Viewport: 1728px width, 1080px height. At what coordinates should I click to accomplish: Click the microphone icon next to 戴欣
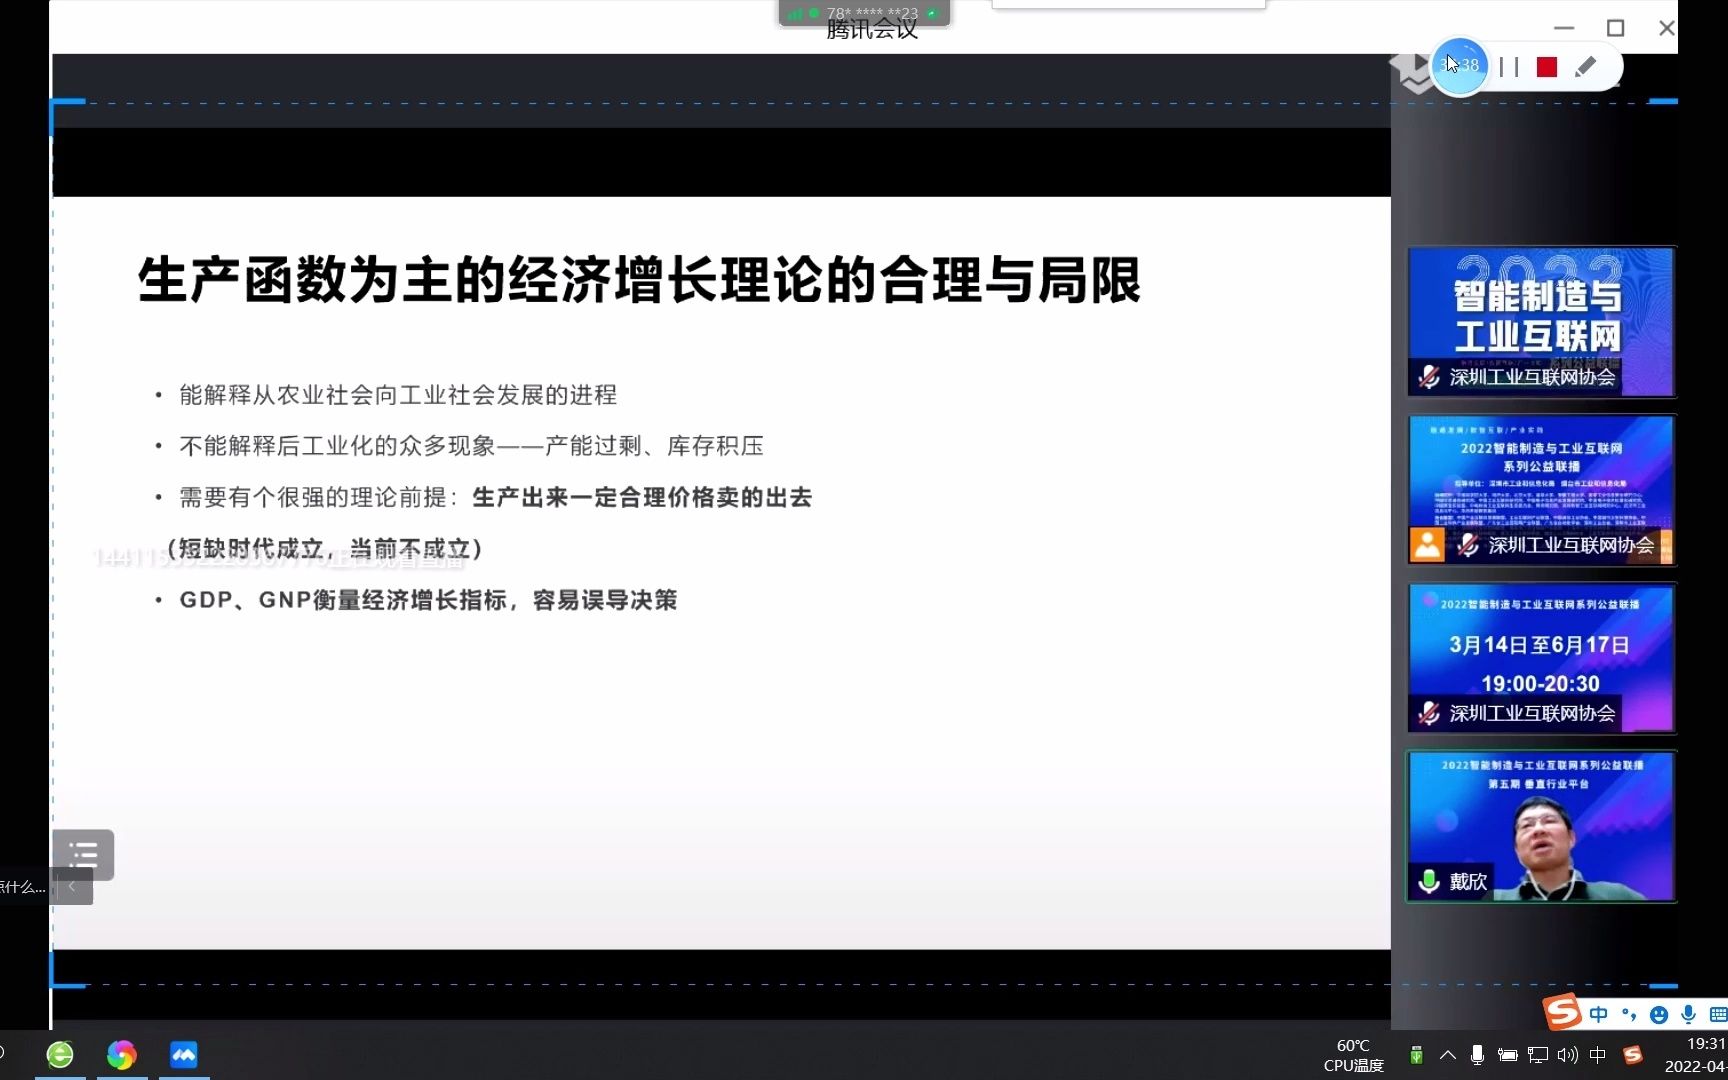pyautogui.click(x=1427, y=880)
